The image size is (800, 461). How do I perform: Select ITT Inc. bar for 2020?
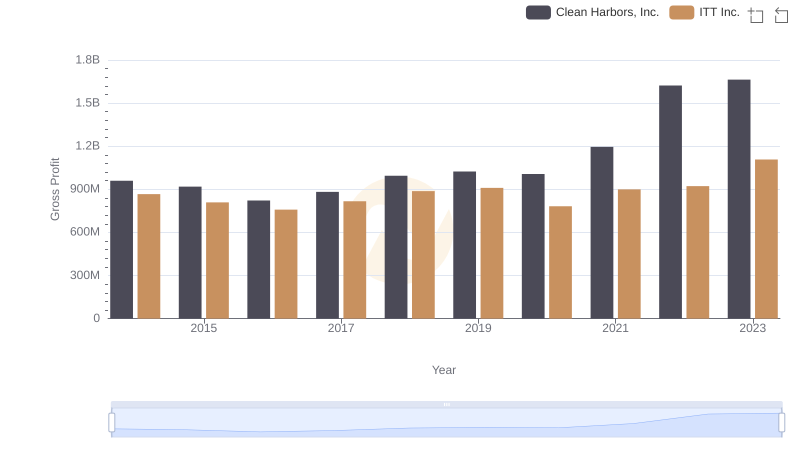pos(560,262)
